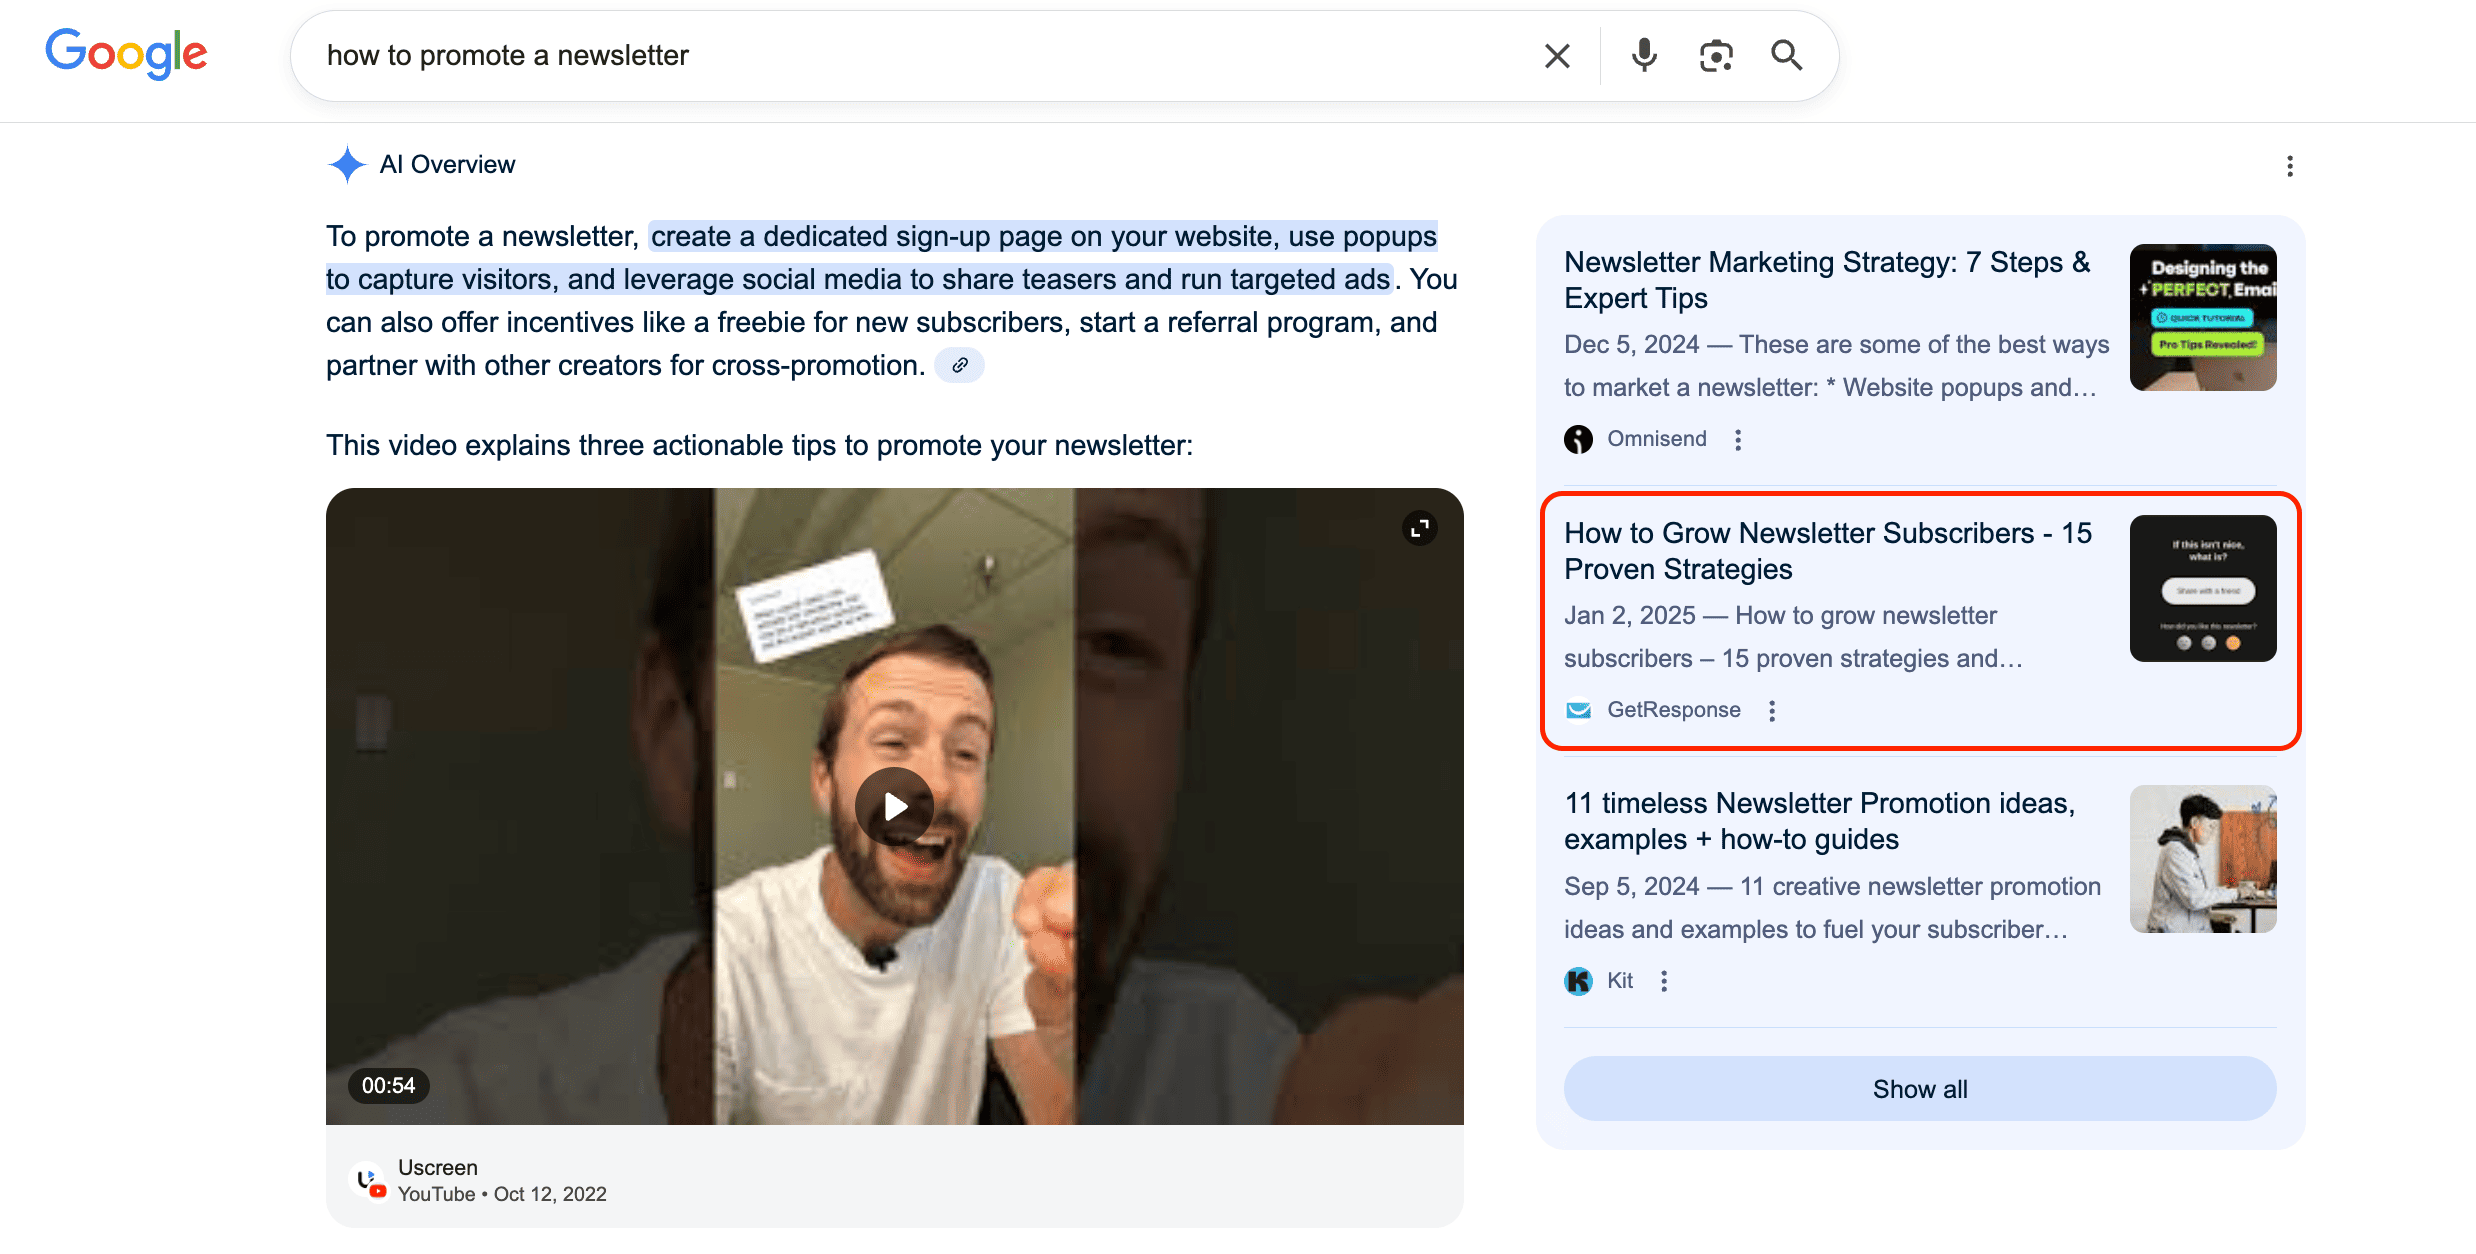
Task: Click the Kit article thumbnail image
Action: (2202, 859)
